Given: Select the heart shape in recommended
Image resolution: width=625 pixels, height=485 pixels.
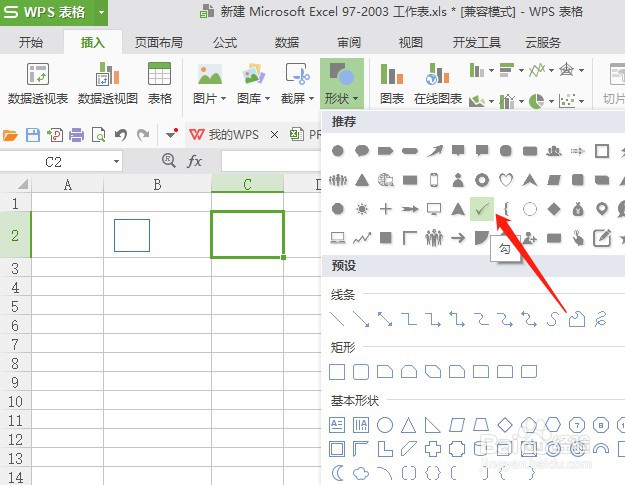Looking at the screenshot, I should pyautogui.click(x=506, y=180).
